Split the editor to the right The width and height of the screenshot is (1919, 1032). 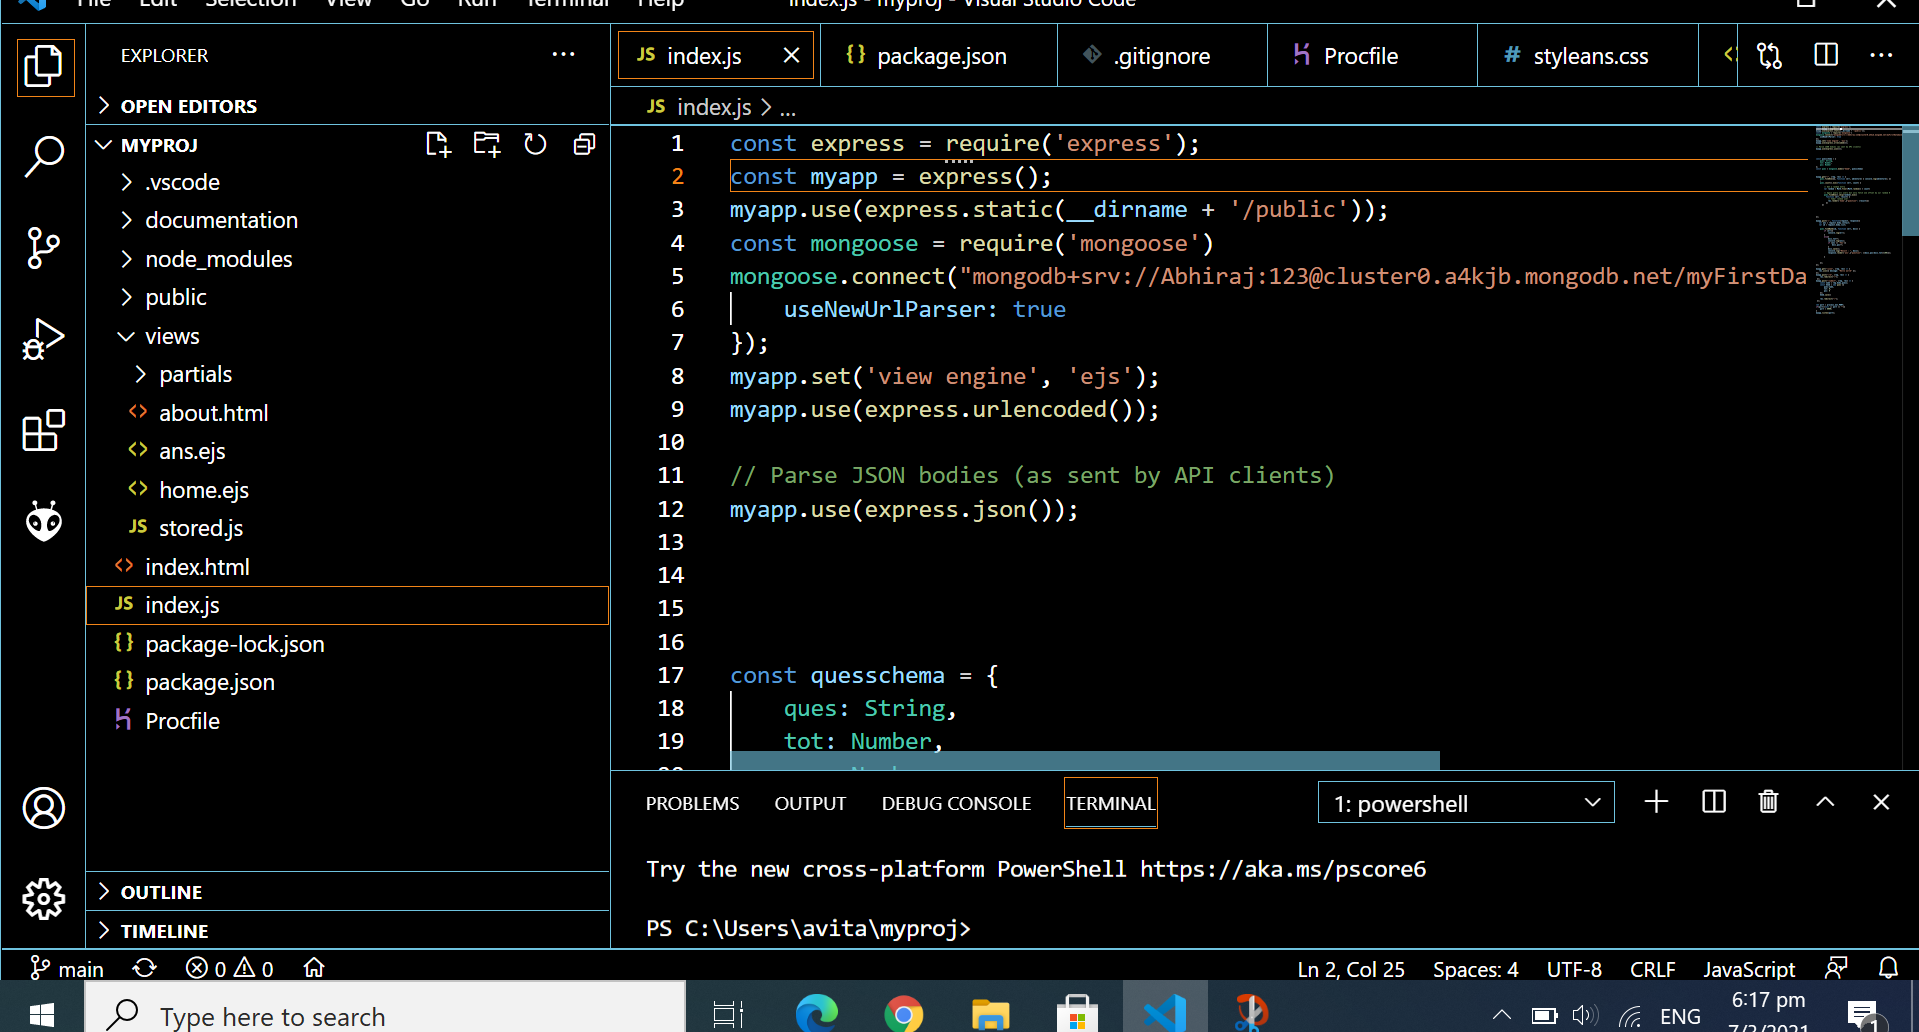tap(1825, 55)
